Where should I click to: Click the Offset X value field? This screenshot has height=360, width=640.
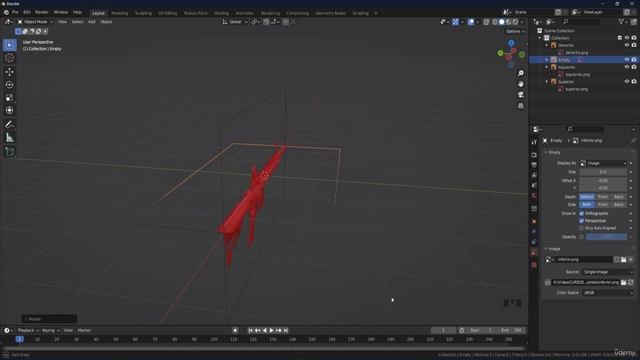pyautogui.click(x=603, y=181)
